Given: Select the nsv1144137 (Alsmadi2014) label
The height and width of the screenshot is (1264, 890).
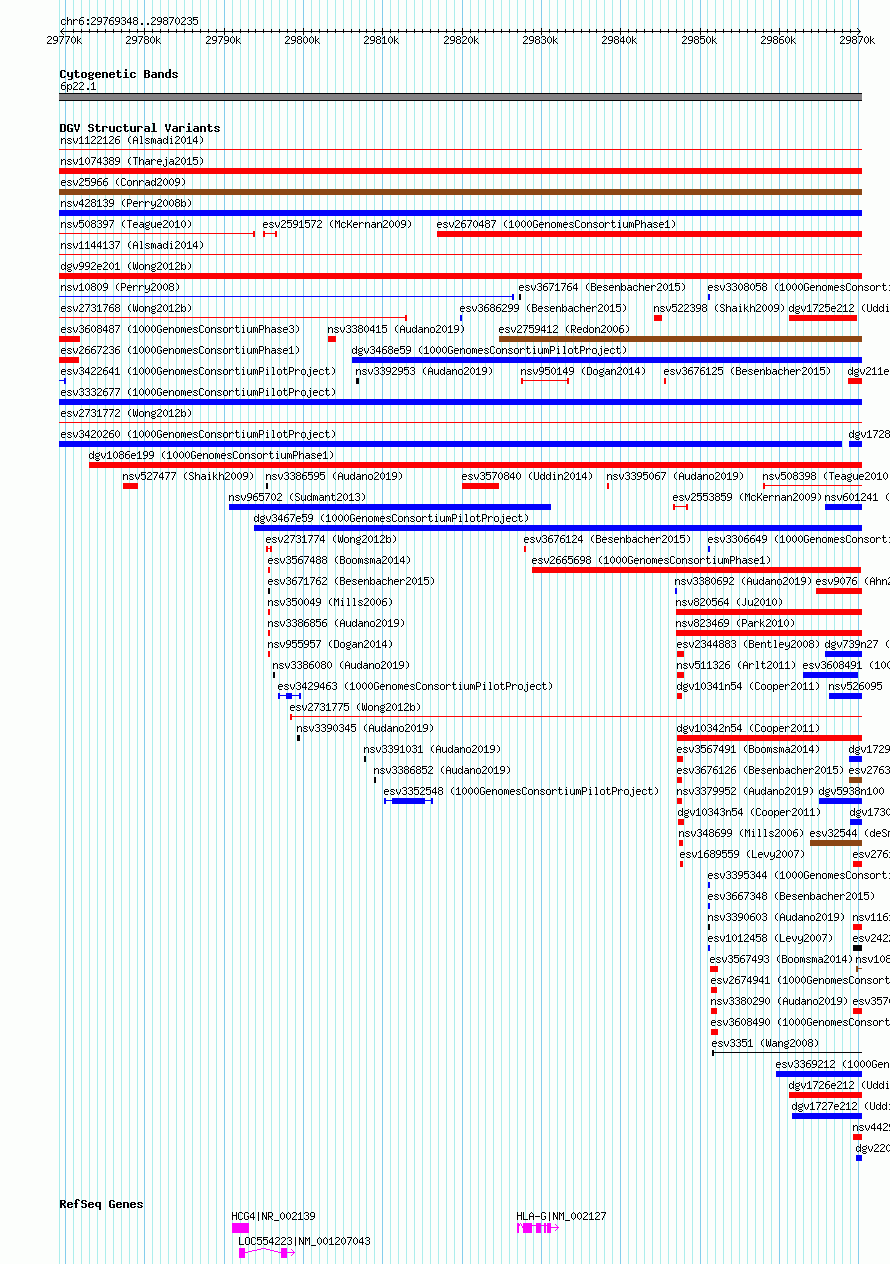Looking at the screenshot, I should [131, 245].
